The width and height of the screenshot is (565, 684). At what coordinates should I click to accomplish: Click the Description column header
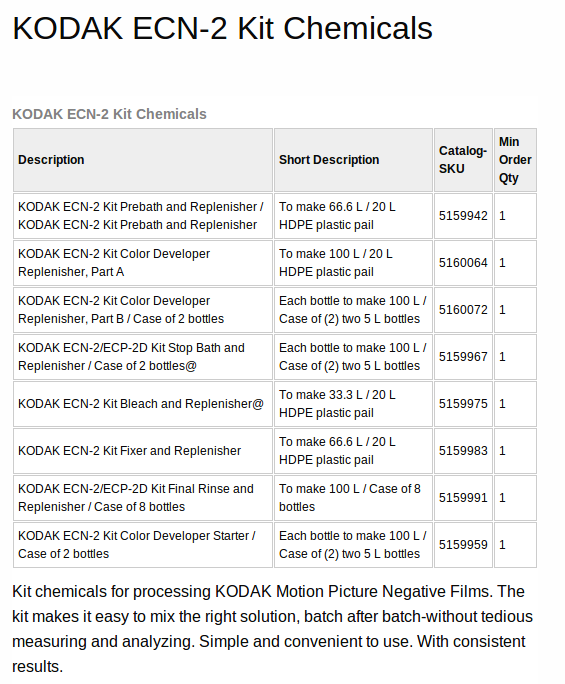143,160
